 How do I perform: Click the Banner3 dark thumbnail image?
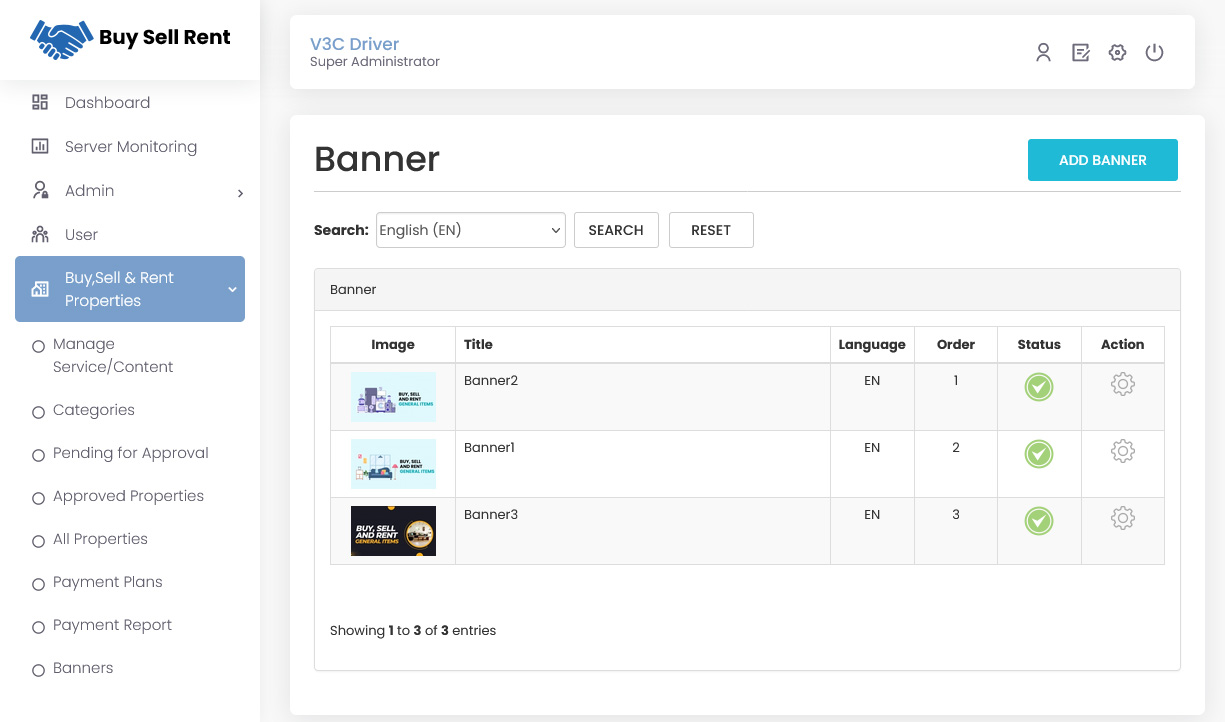[393, 531]
